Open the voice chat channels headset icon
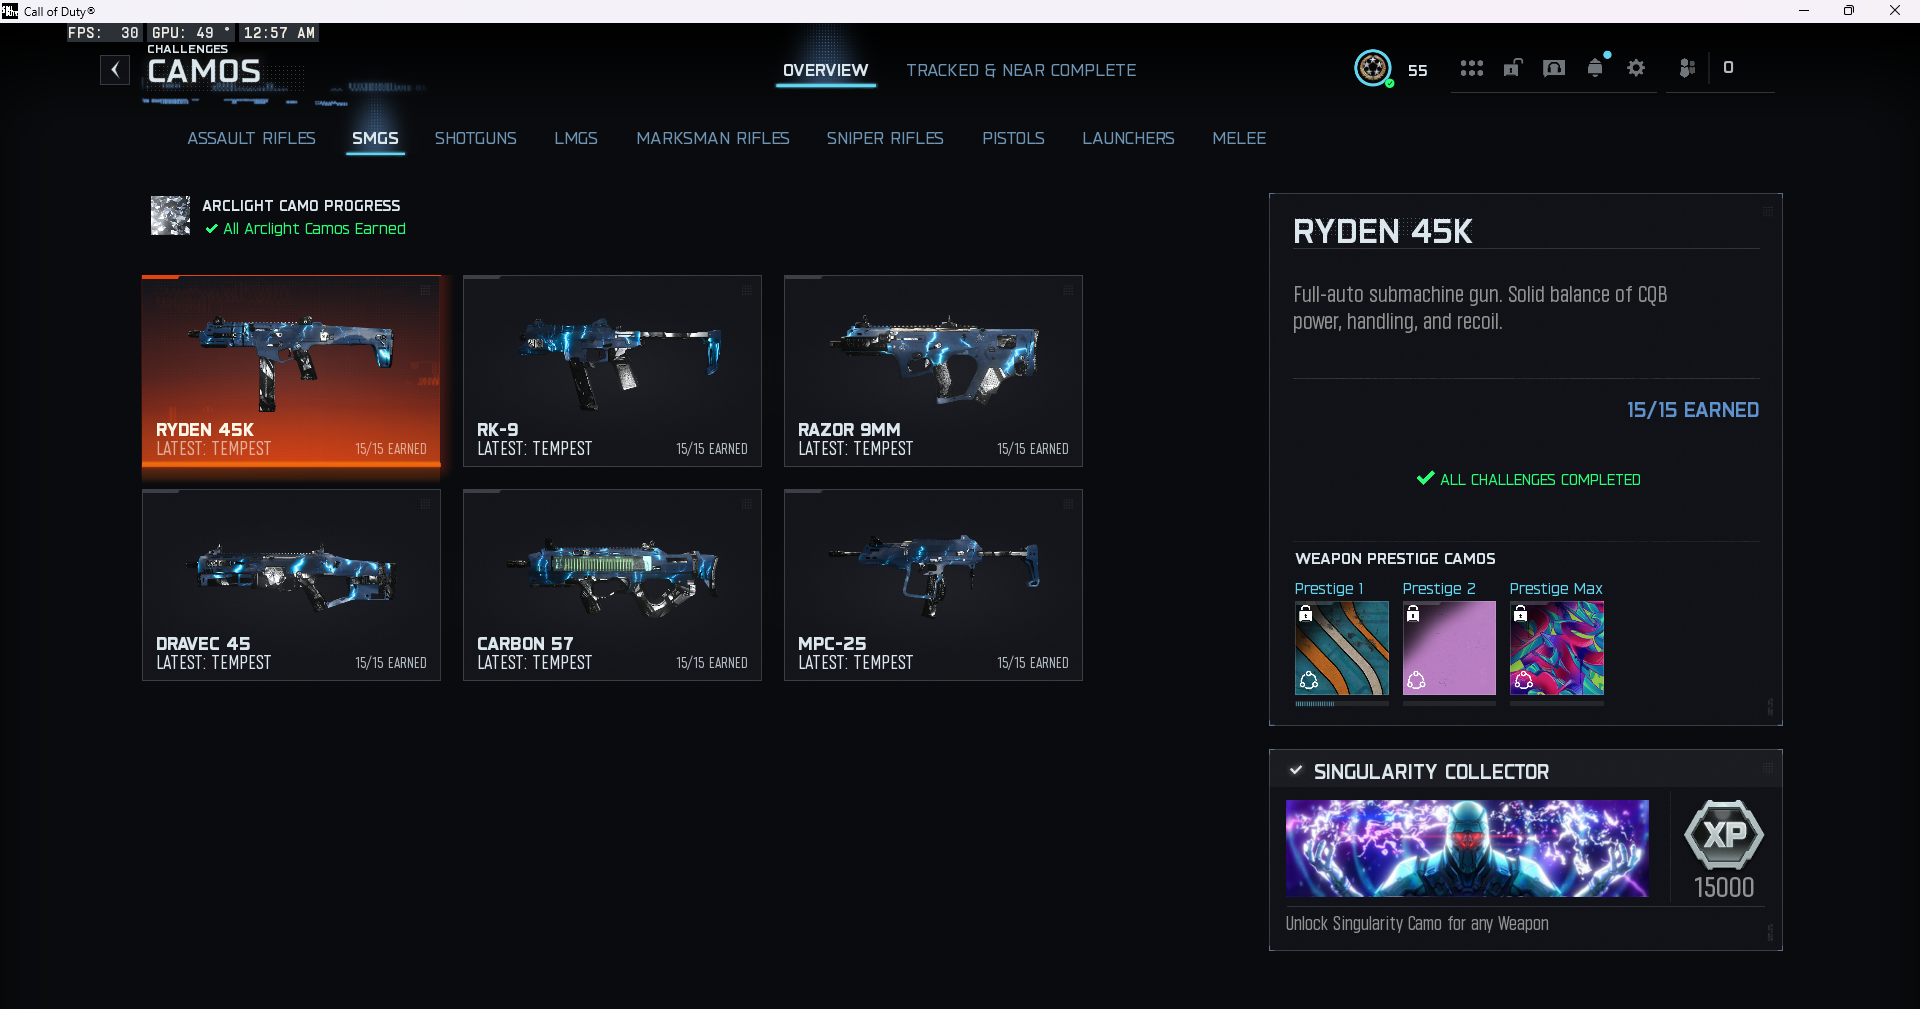 pos(1554,68)
